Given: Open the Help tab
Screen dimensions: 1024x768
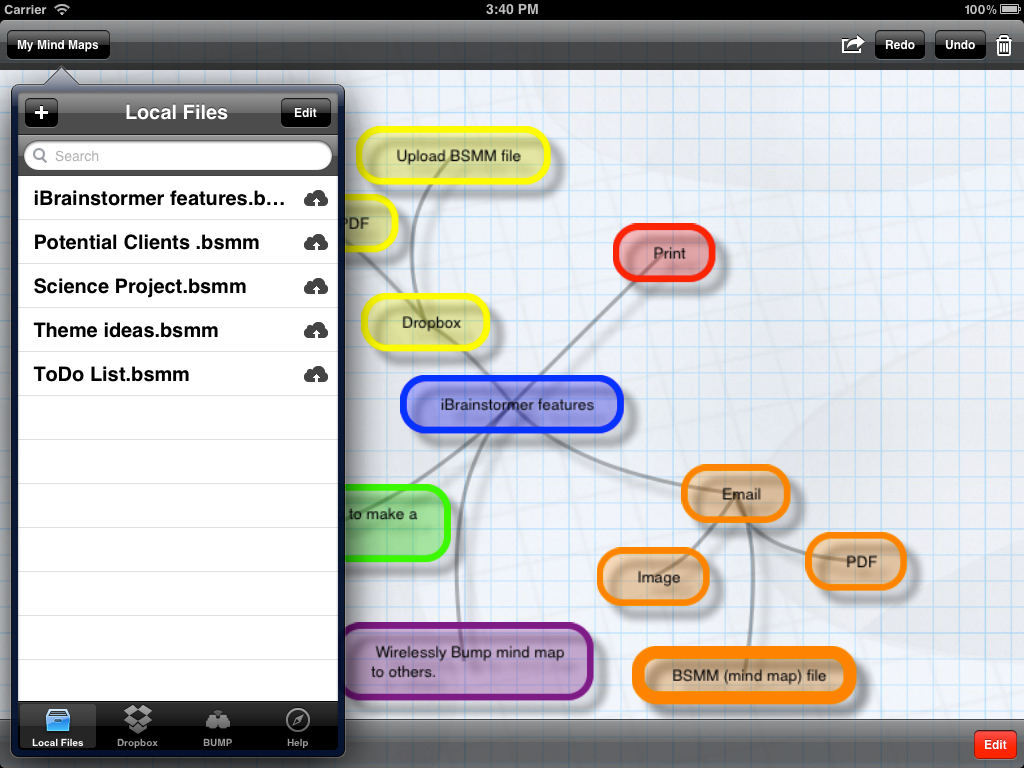Looking at the screenshot, I should (297, 727).
